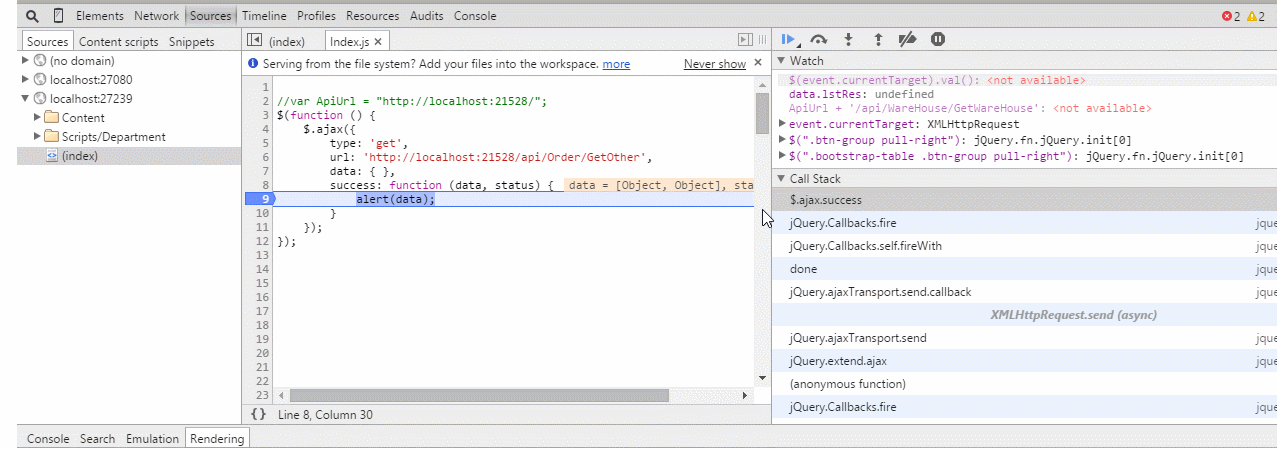Resume script execution with play button
Viewport: 1277px width, 449px height.
(x=789, y=40)
